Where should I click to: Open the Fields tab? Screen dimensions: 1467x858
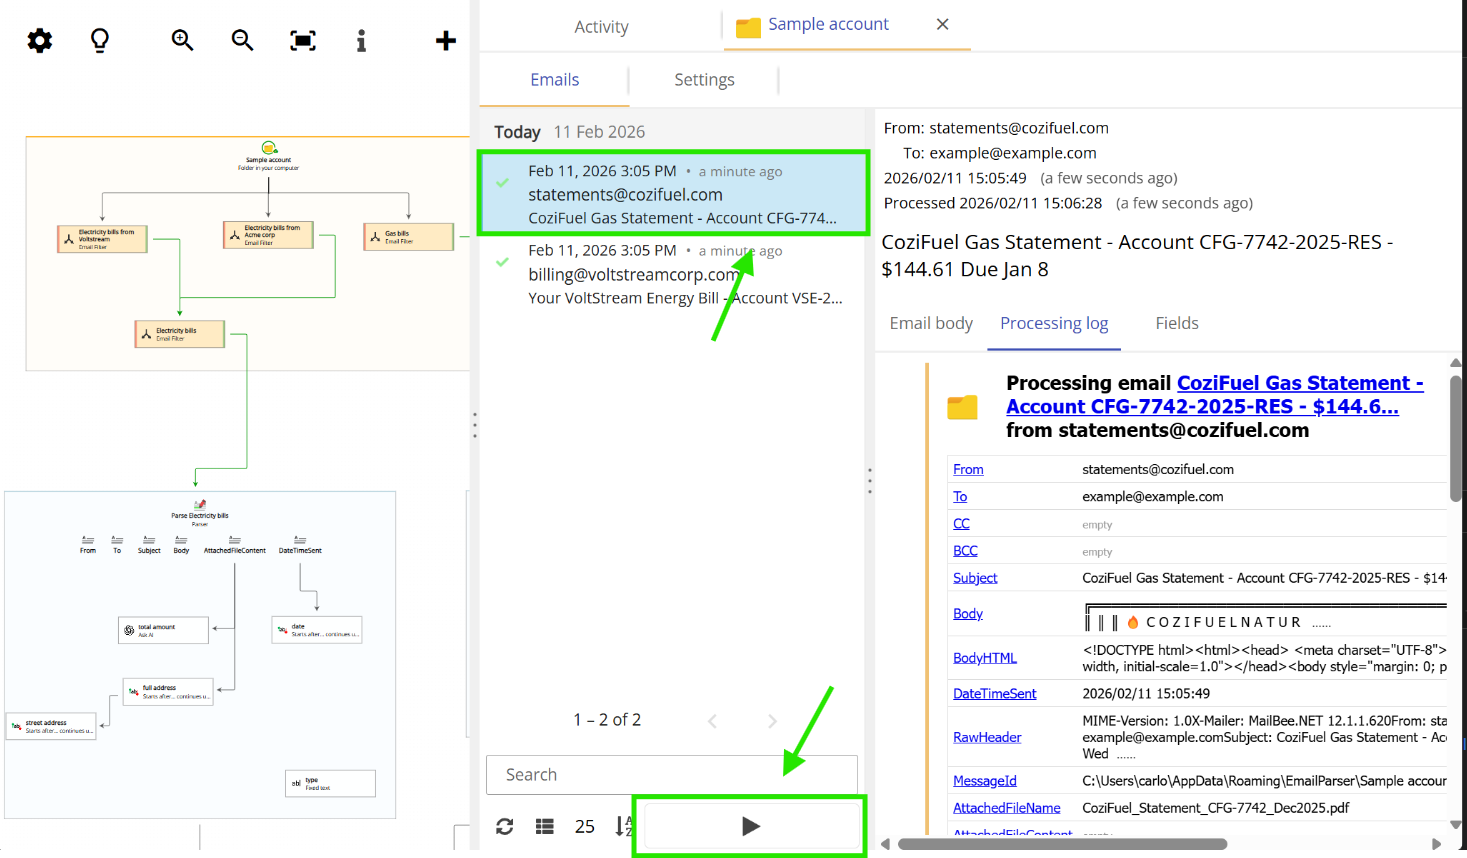(x=1176, y=322)
